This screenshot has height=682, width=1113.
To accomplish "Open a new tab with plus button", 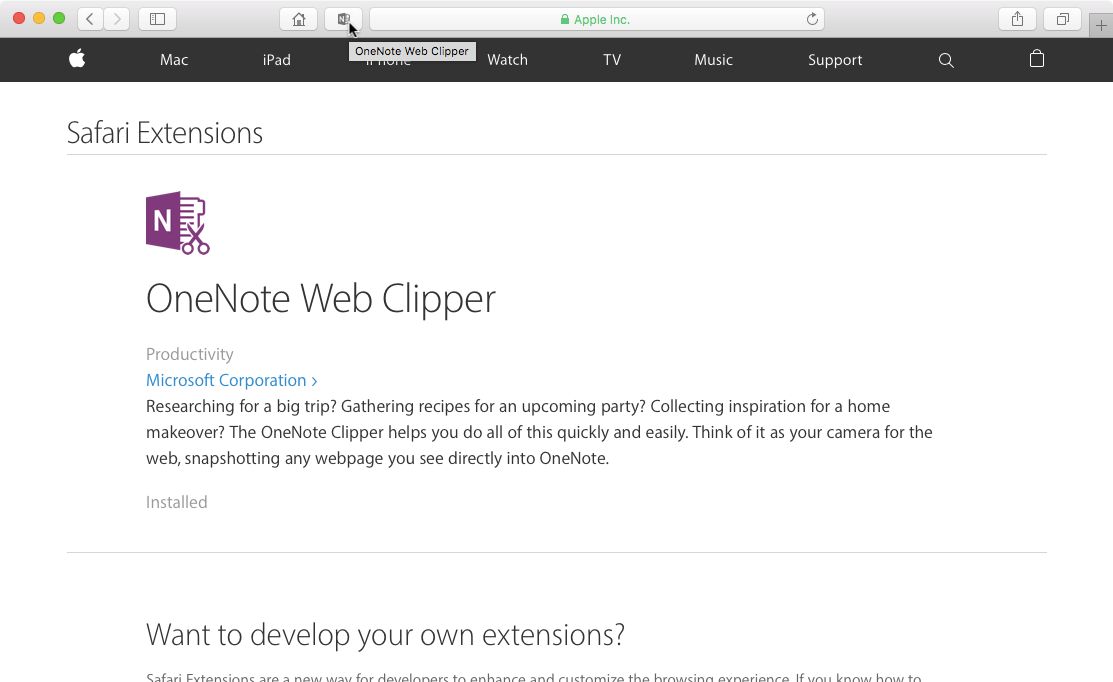I will 1101,26.
